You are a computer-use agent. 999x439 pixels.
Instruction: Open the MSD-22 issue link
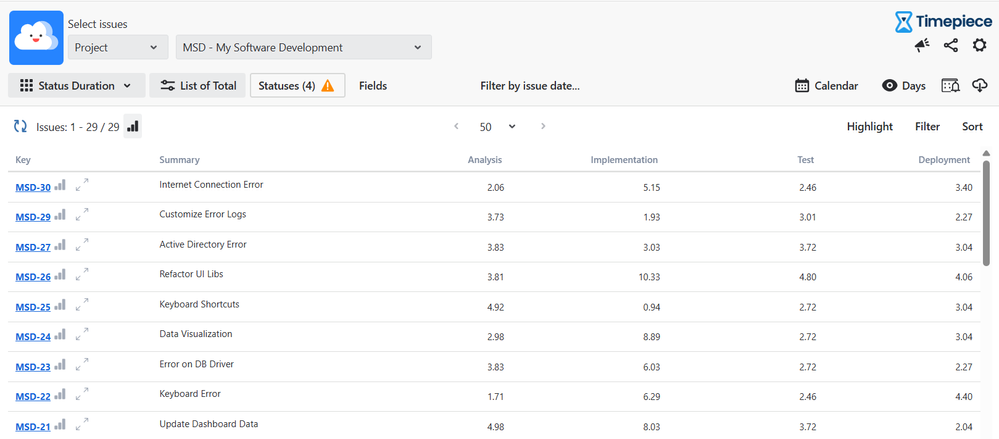(33, 397)
